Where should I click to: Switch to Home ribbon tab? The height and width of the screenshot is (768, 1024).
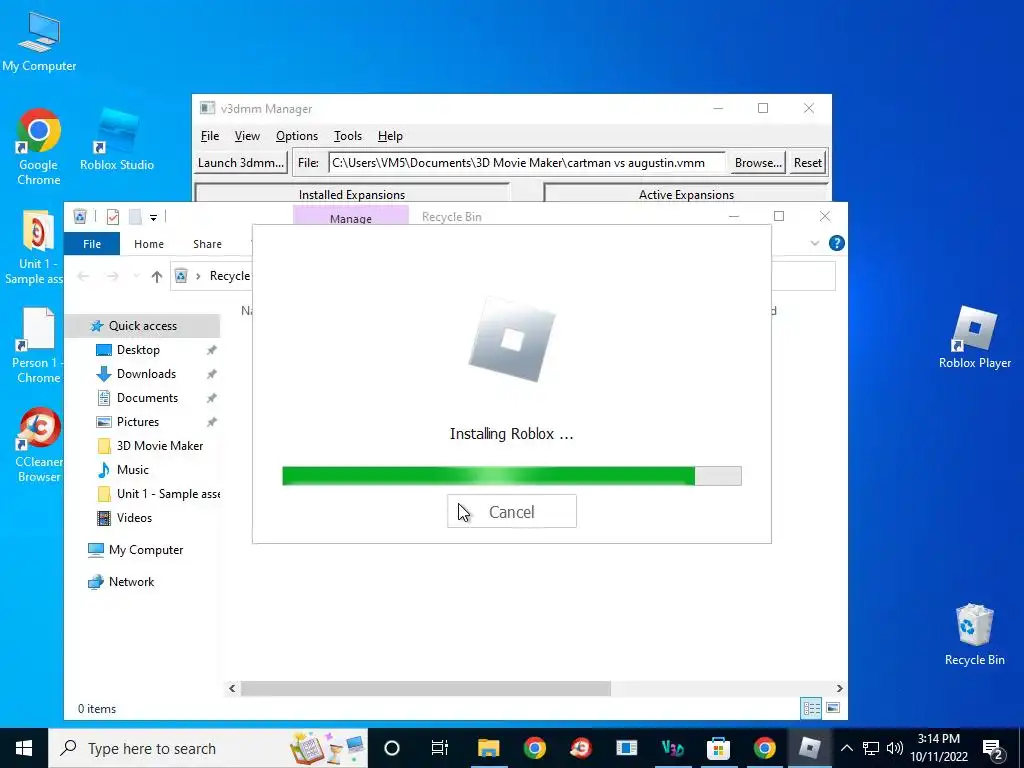[x=149, y=244]
